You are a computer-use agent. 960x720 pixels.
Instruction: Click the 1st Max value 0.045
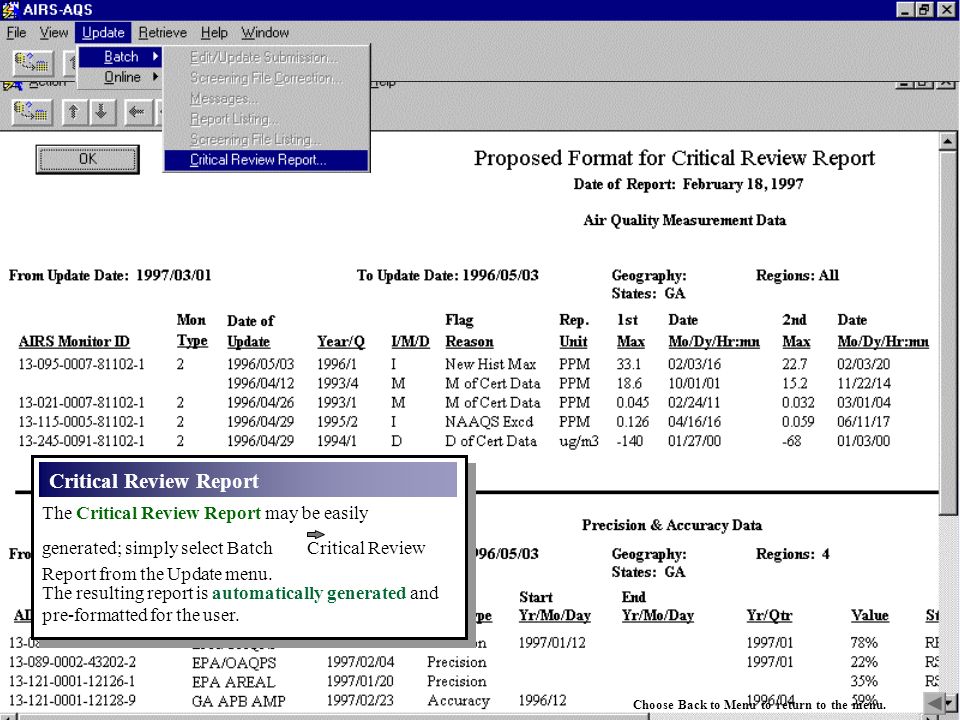pos(632,403)
